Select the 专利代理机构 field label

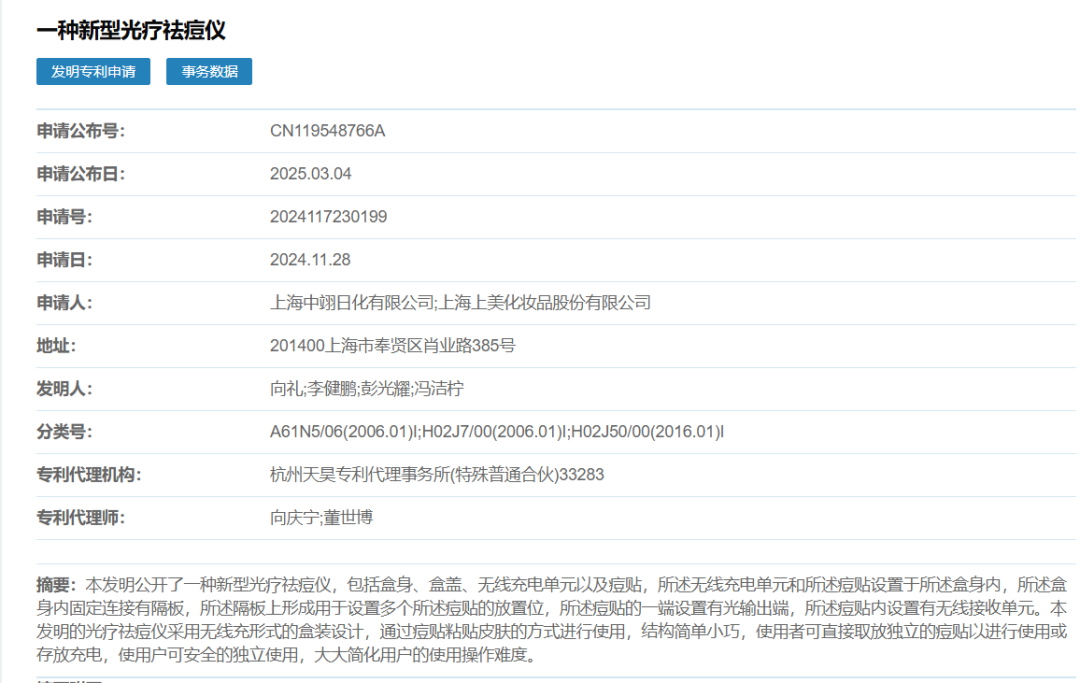point(89,474)
